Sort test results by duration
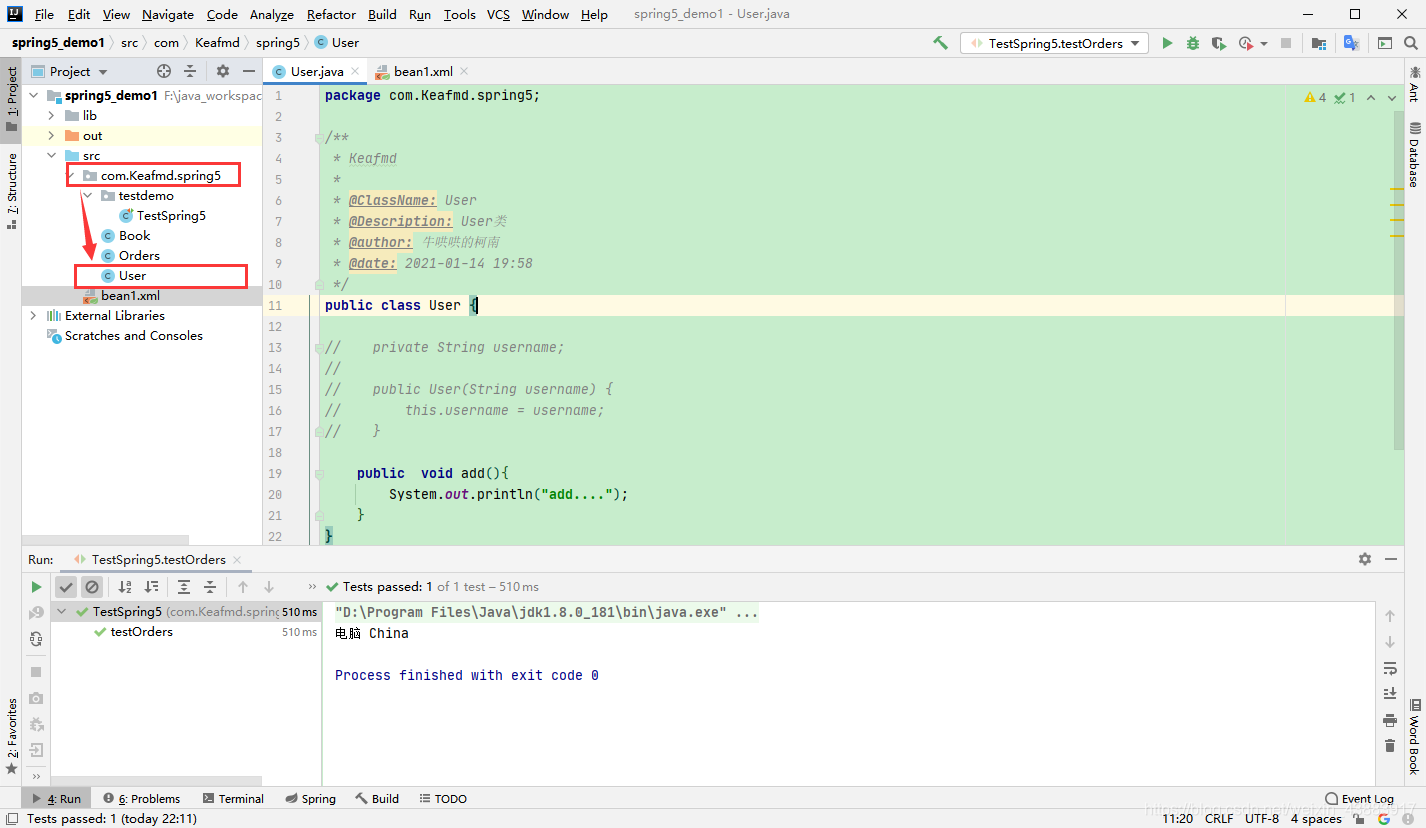The image size is (1426, 828). pos(151,587)
